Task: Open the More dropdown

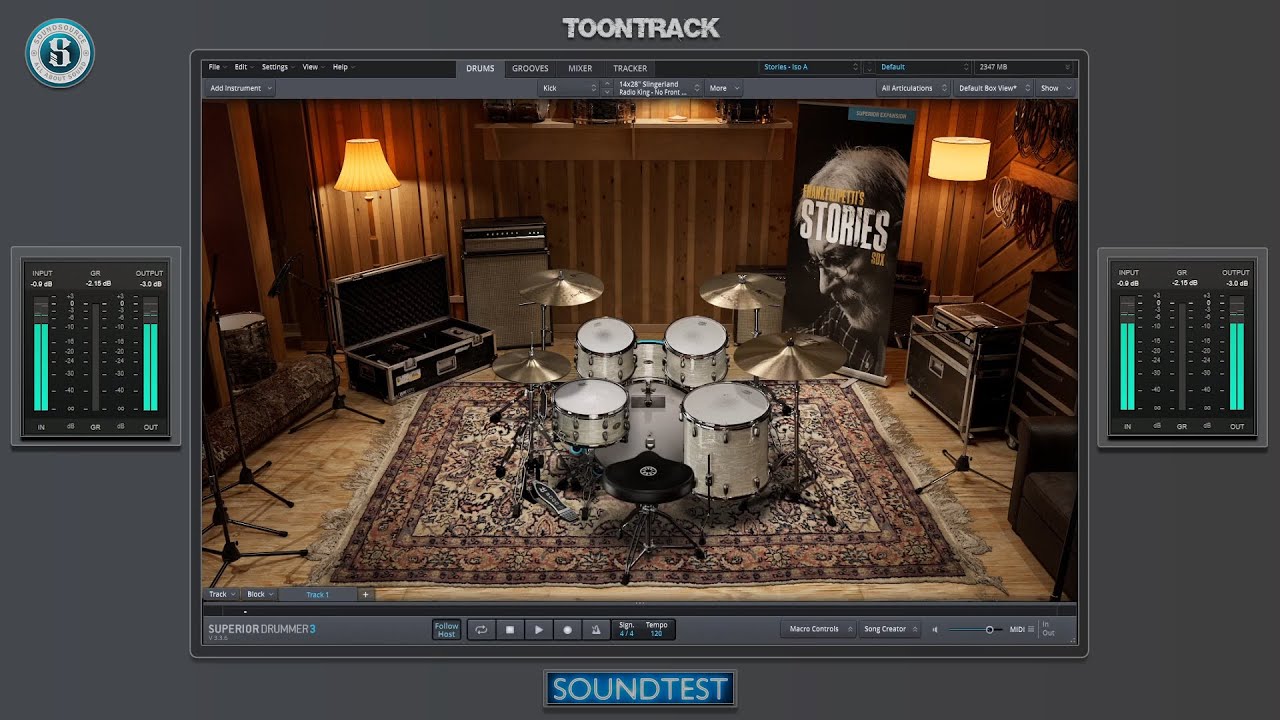Action: coord(724,88)
